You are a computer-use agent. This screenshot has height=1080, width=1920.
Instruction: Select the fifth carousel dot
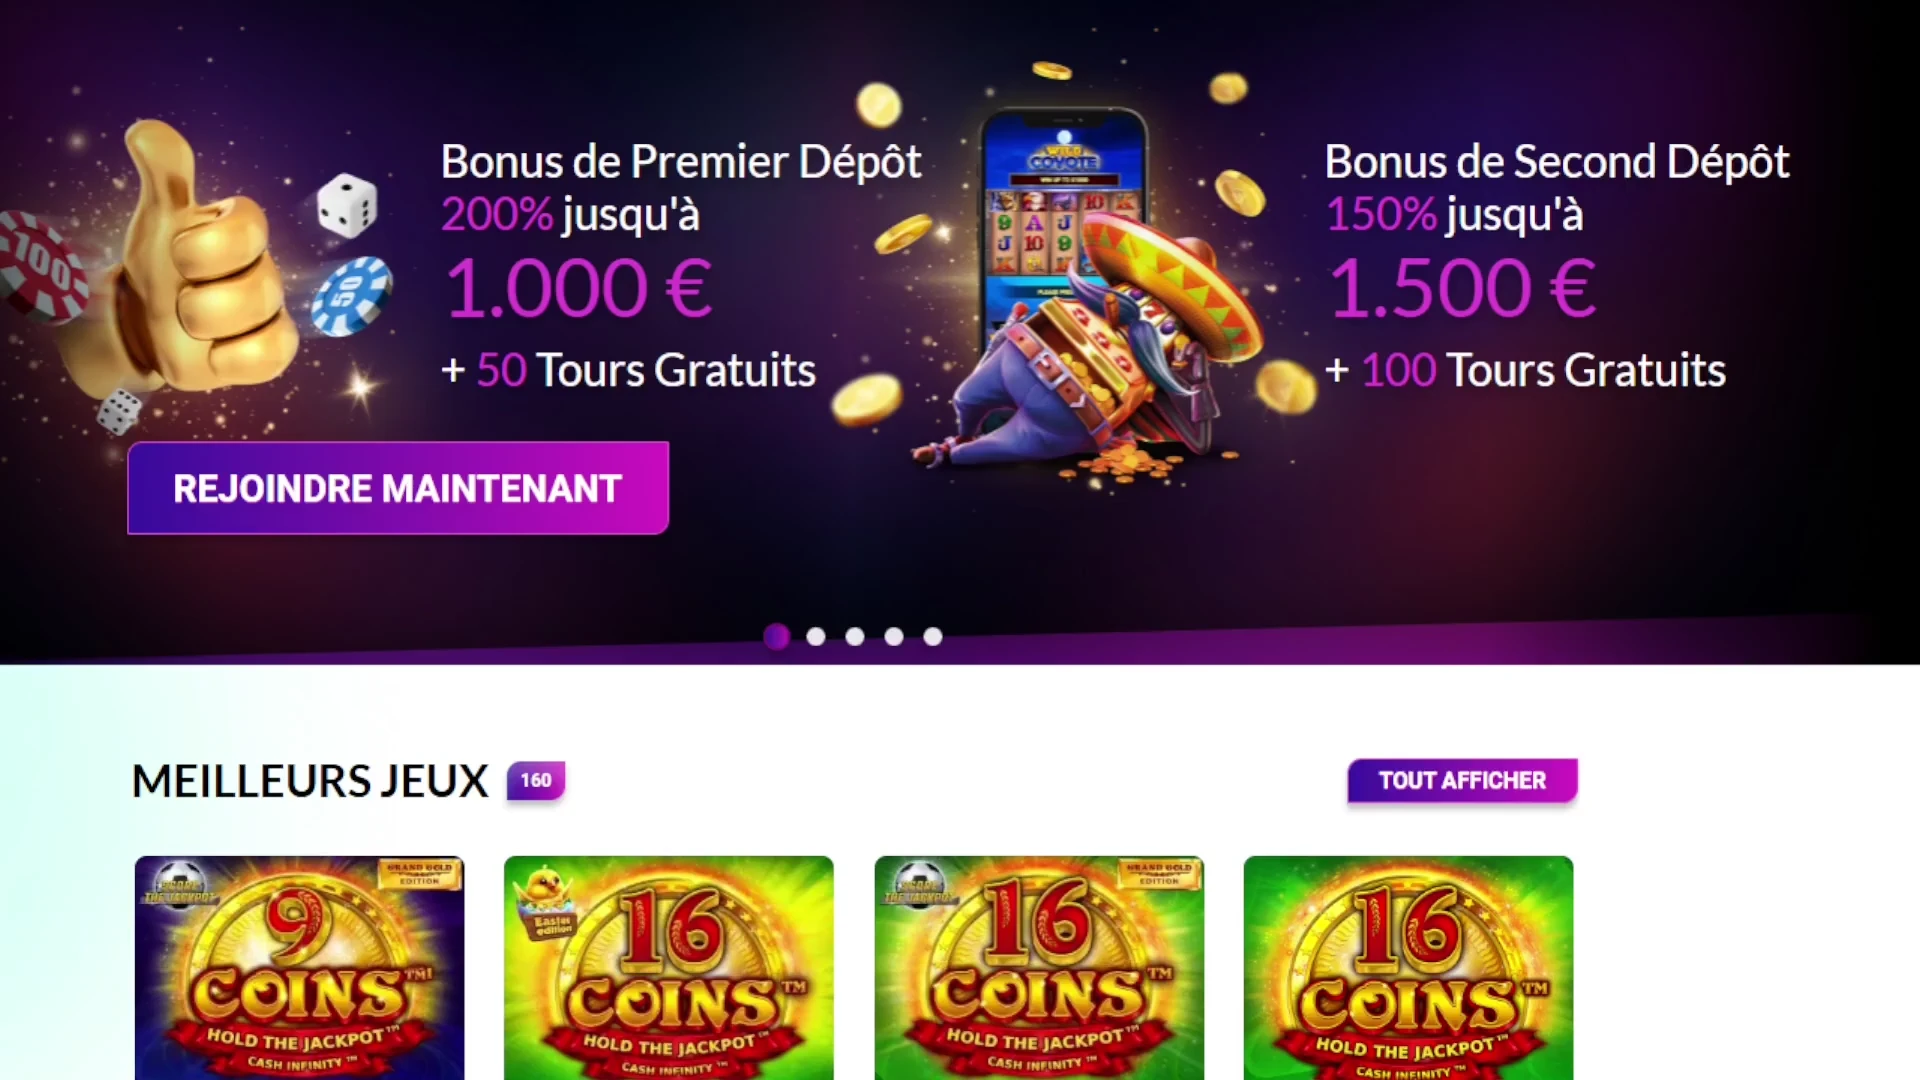coord(933,636)
